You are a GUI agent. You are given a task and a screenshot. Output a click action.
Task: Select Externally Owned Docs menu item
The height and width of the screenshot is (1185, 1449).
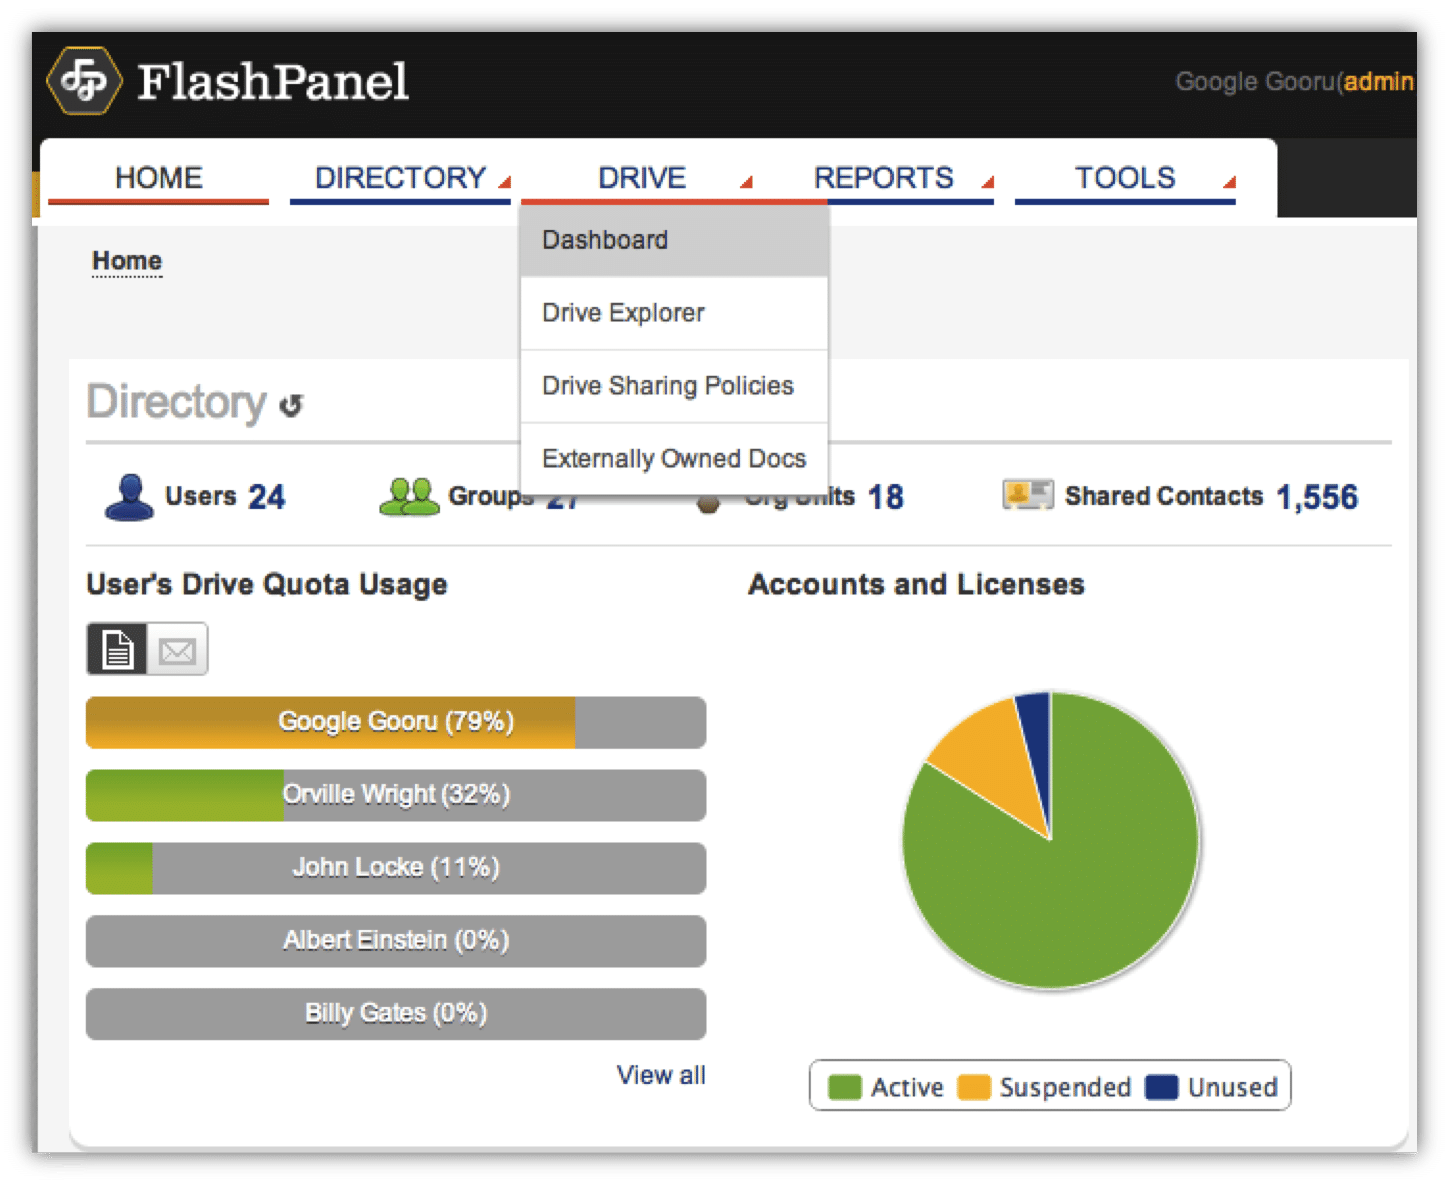(674, 458)
